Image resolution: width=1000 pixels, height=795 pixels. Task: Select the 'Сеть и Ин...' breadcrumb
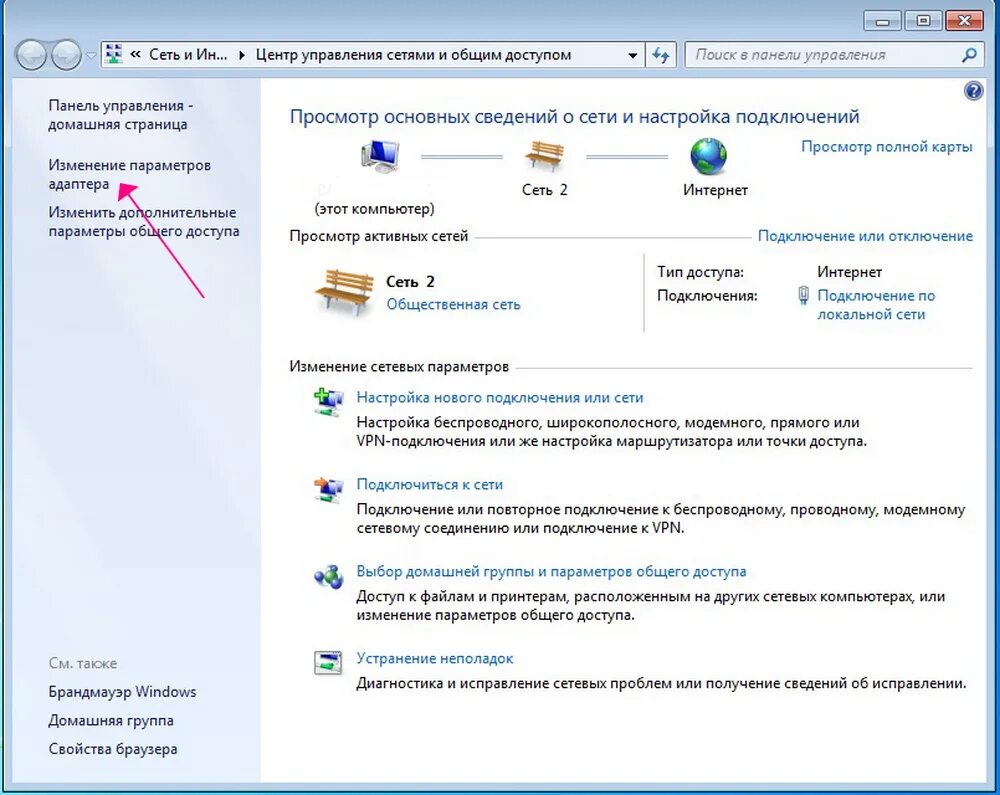[188, 55]
